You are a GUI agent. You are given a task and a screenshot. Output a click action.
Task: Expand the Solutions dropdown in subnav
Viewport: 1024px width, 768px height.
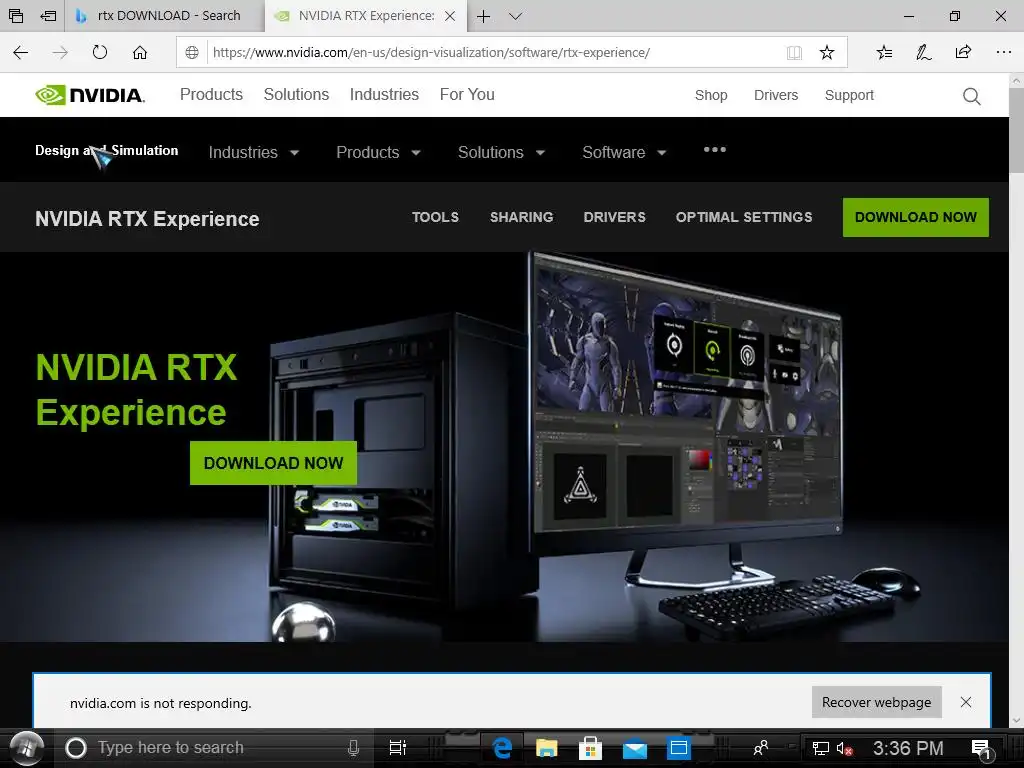tap(501, 152)
